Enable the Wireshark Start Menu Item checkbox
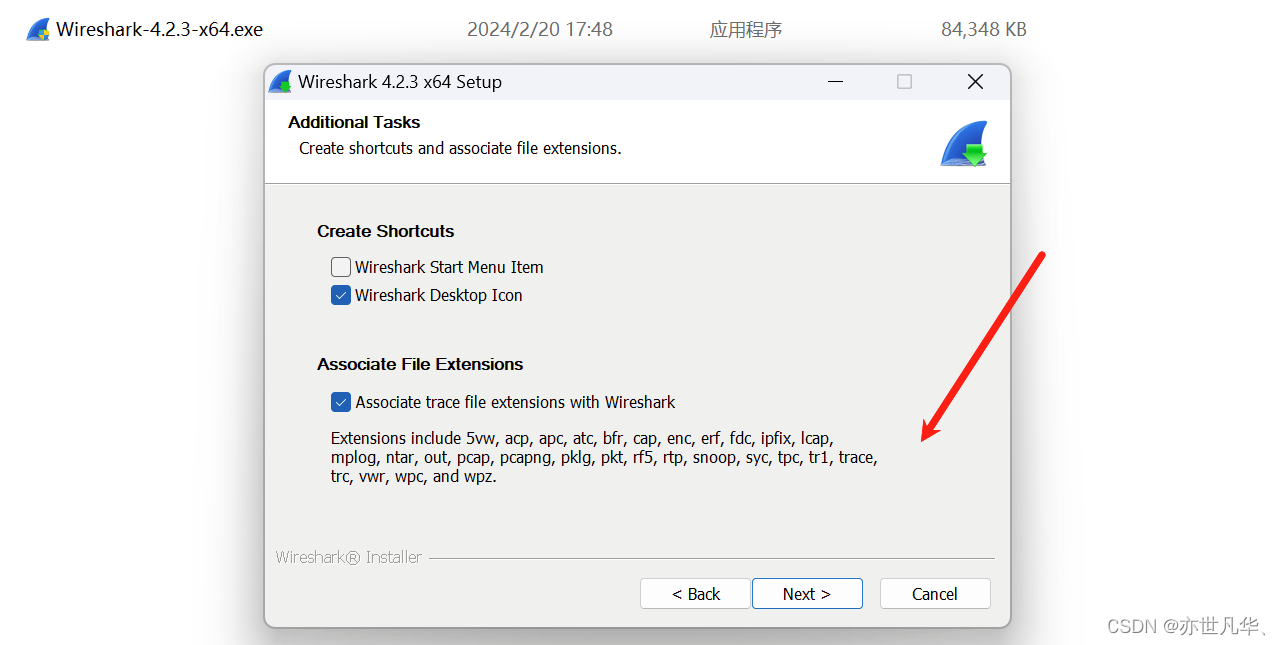Image resolution: width=1280 pixels, height=645 pixels. click(x=340, y=267)
